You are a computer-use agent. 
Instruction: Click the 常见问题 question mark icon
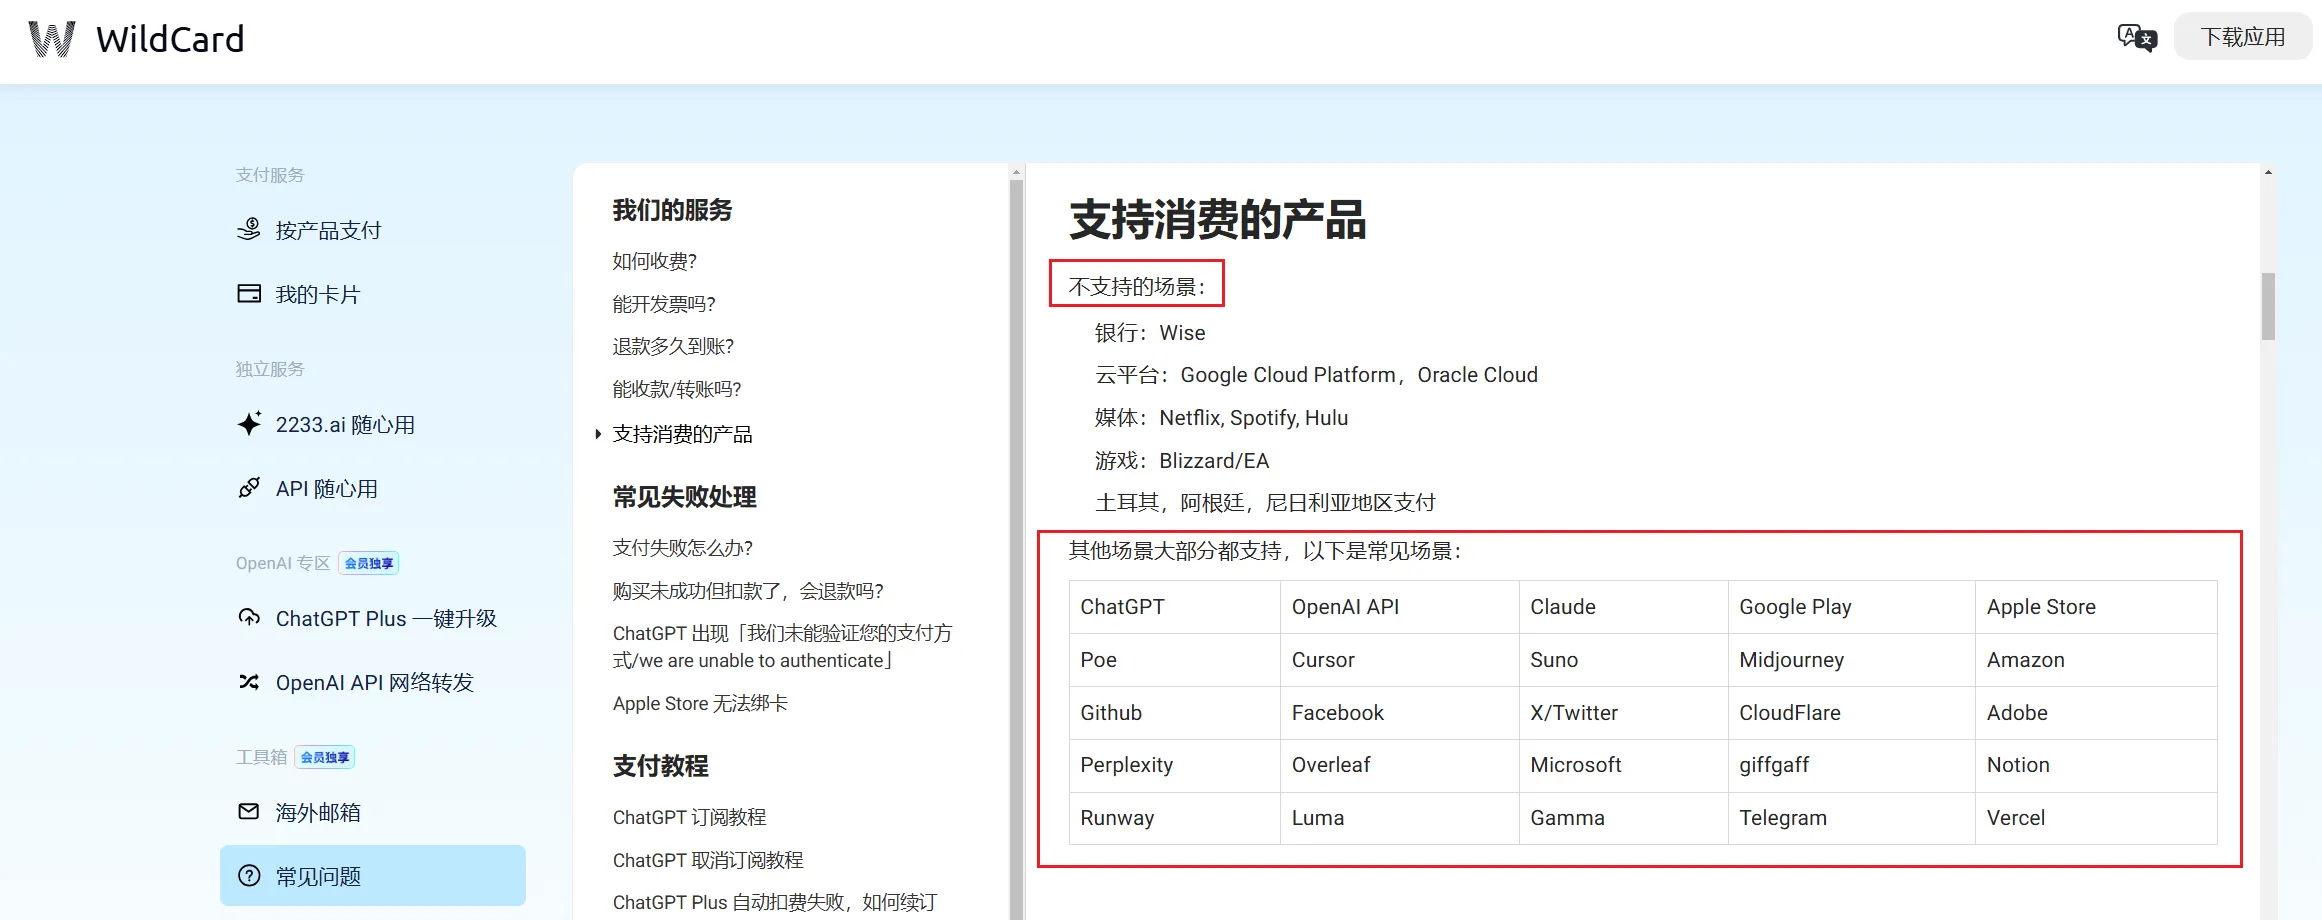[x=249, y=876]
